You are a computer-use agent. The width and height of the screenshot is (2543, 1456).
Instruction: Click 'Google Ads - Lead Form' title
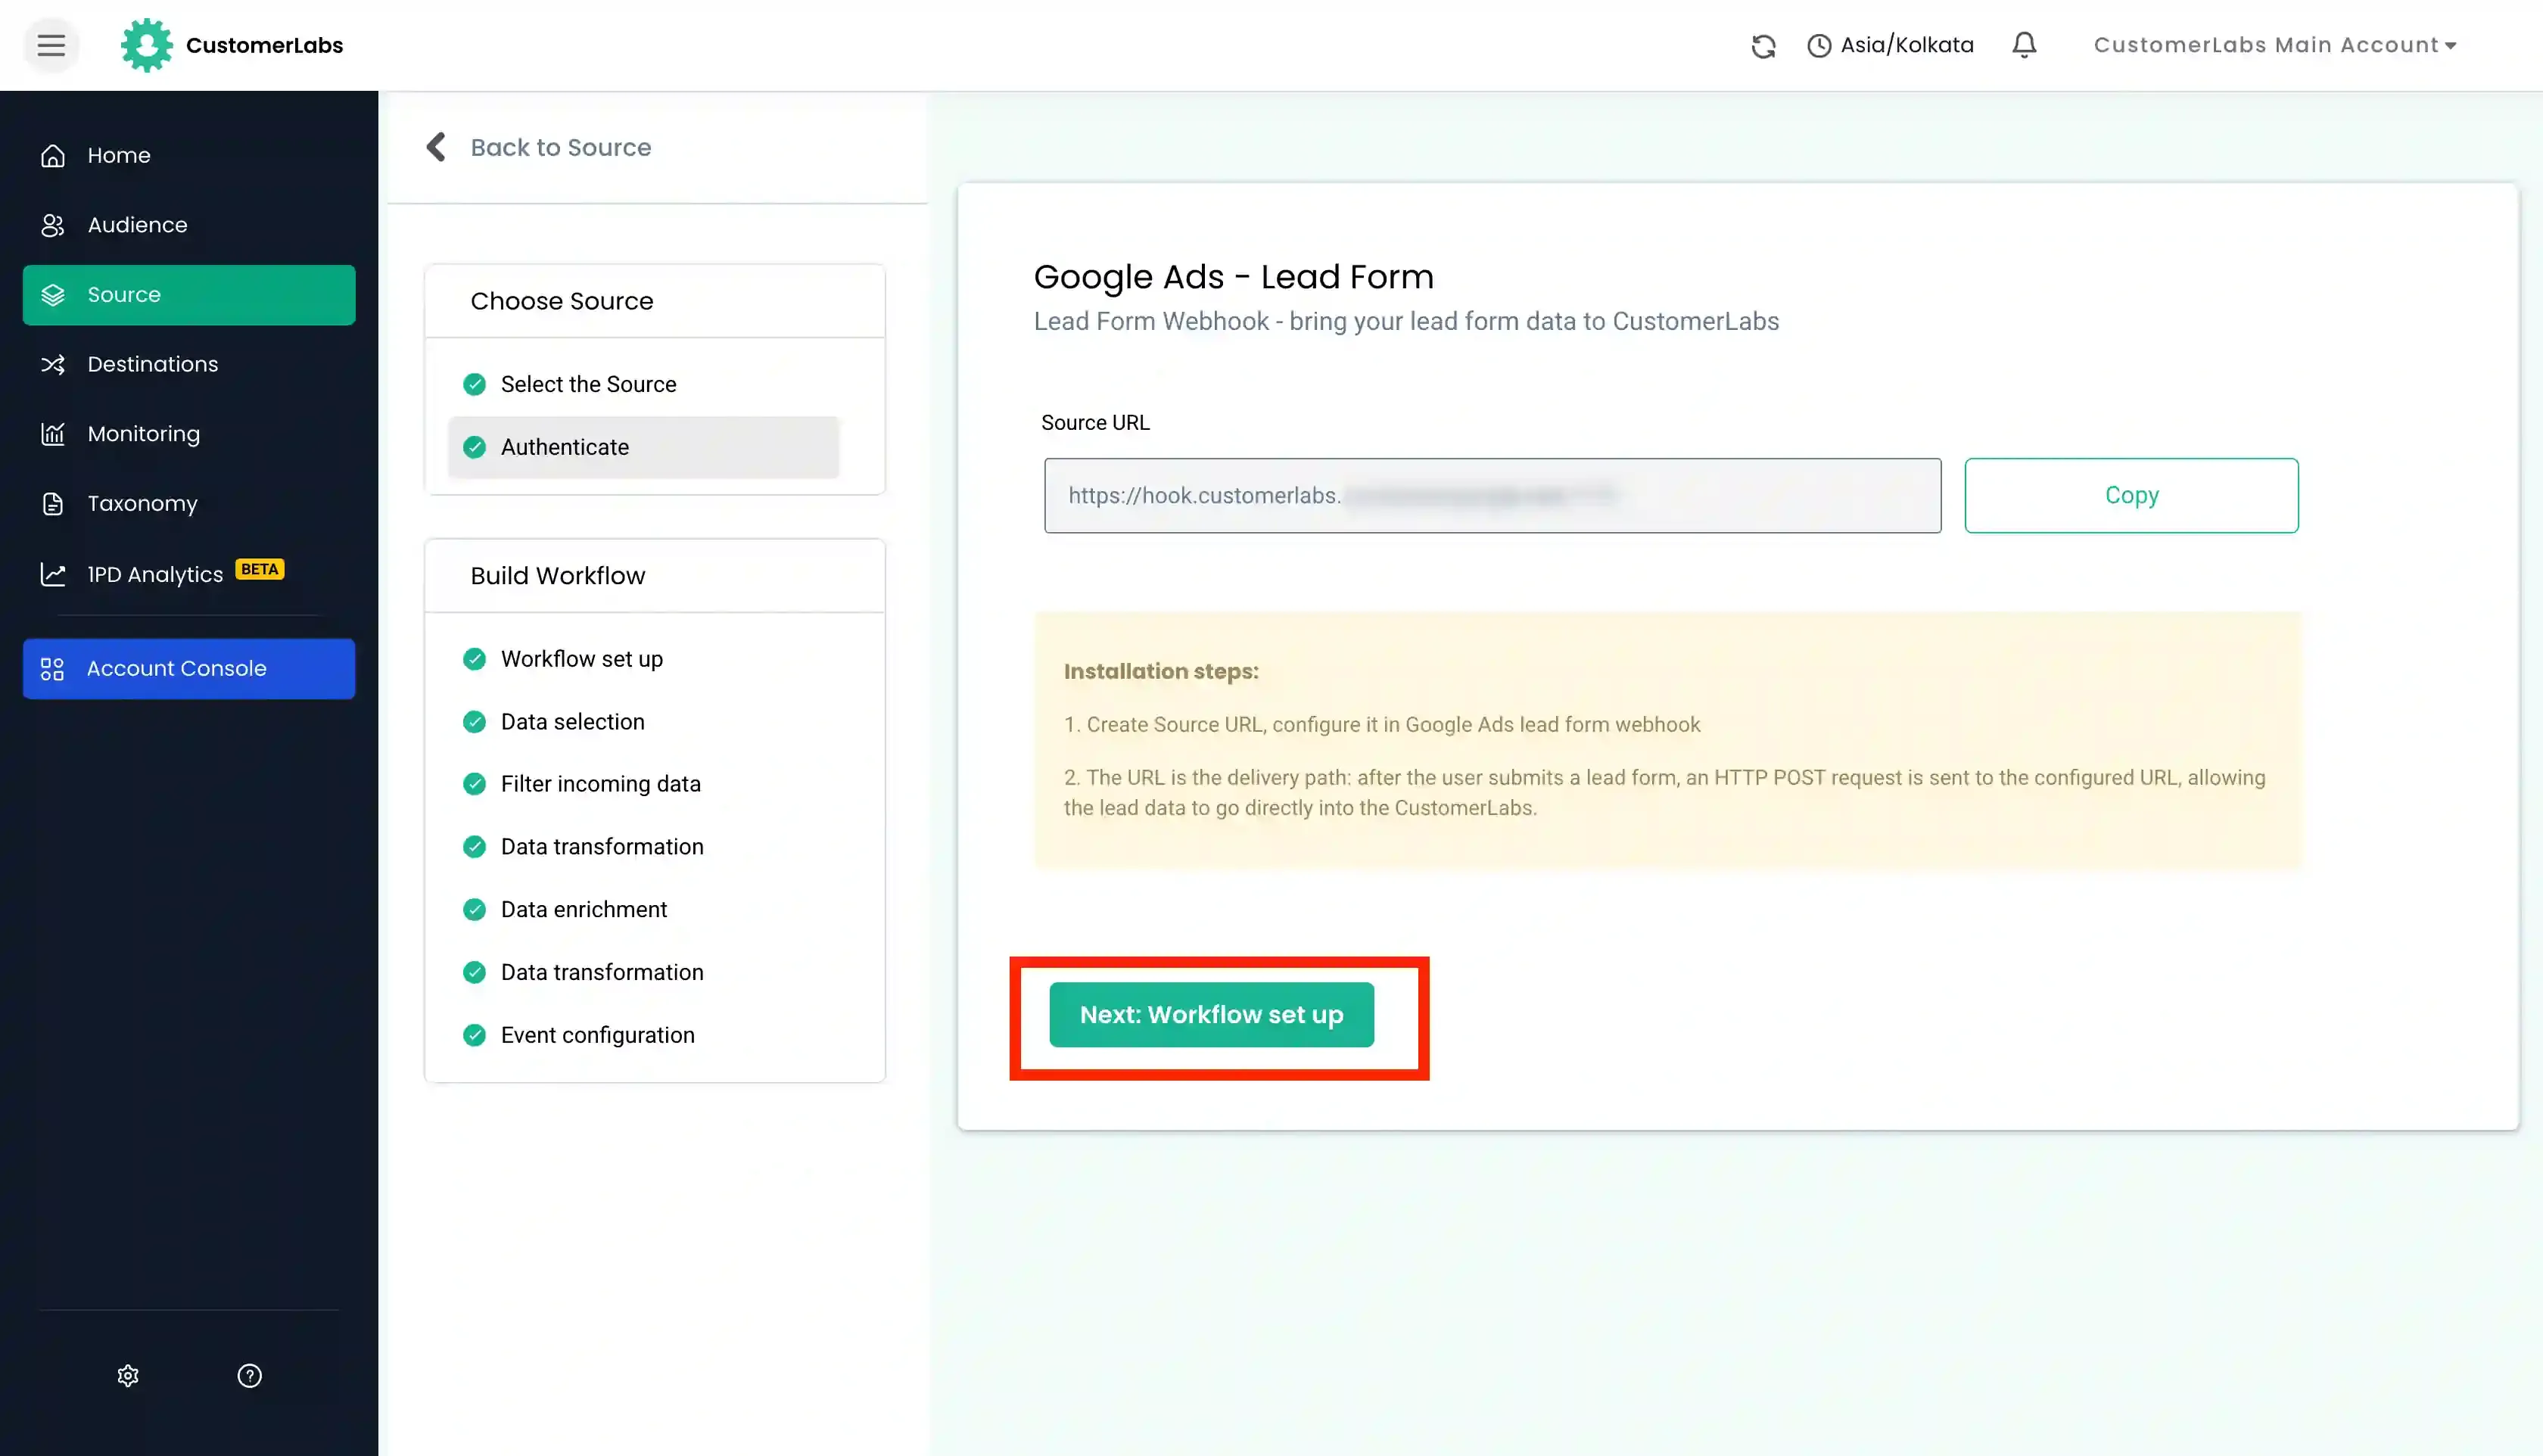coord(1233,277)
